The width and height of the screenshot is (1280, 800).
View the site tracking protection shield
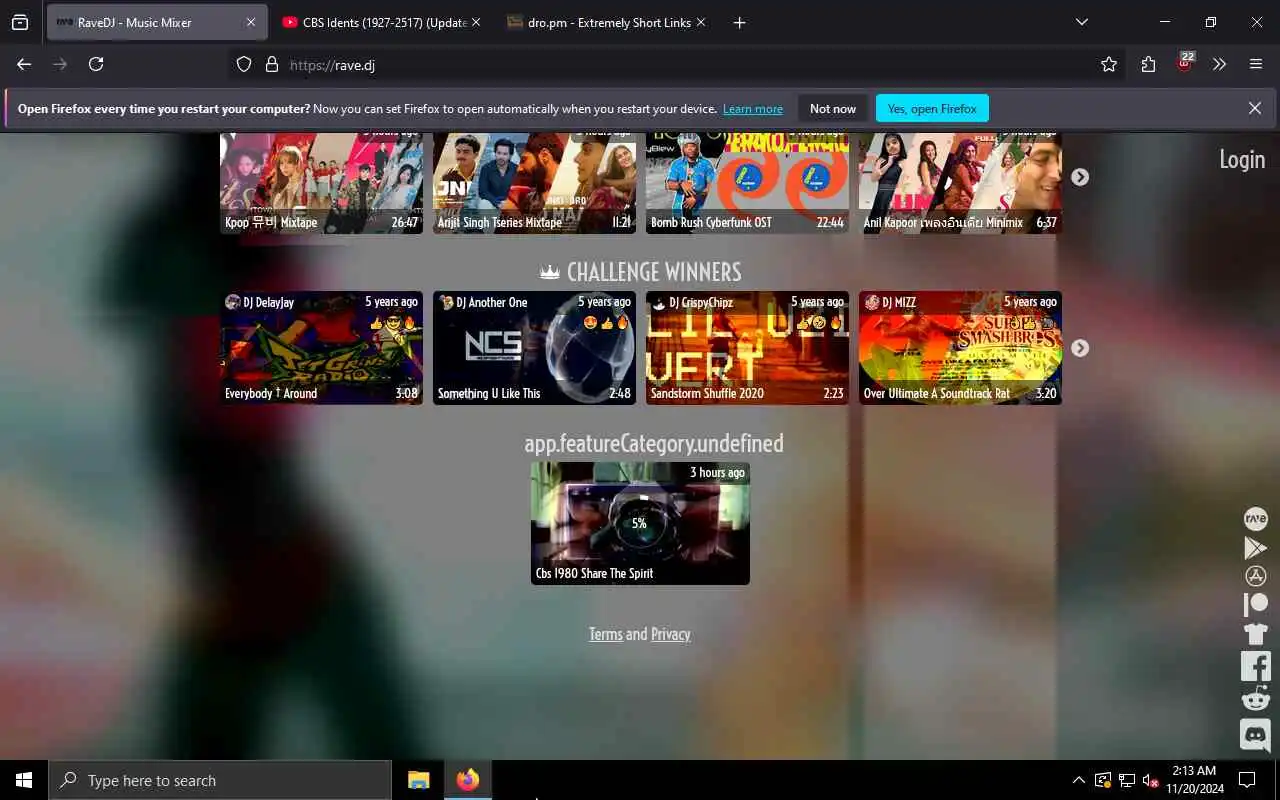pyautogui.click(x=244, y=64)
